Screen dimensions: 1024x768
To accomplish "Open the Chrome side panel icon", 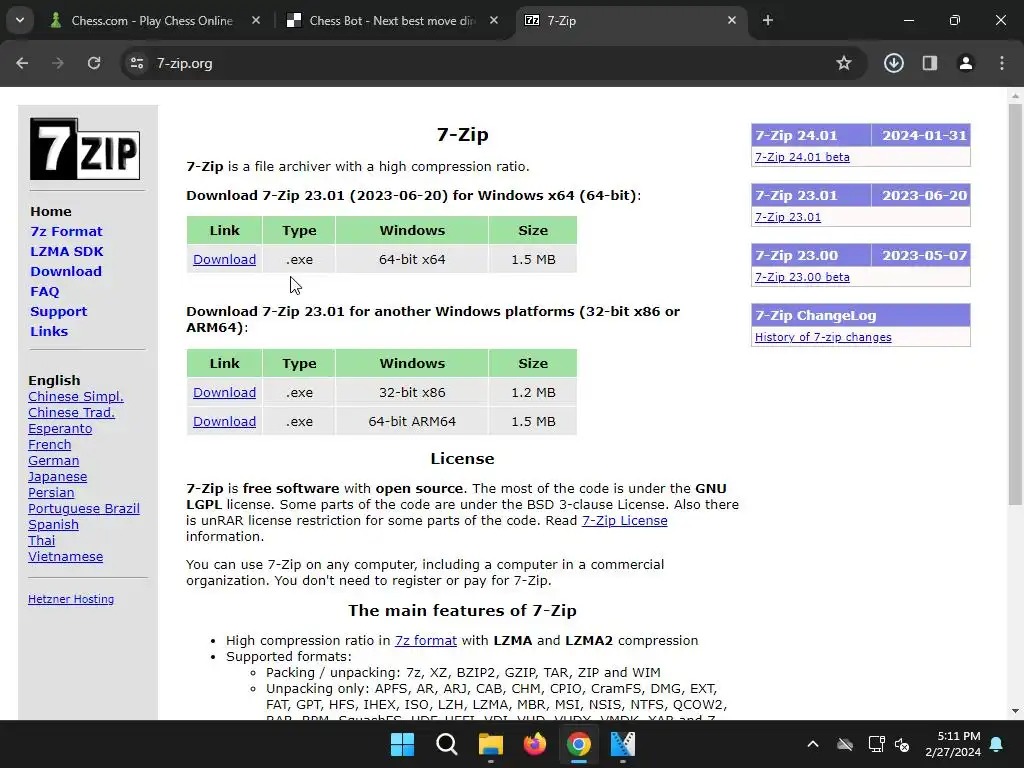I will (929, 63).
